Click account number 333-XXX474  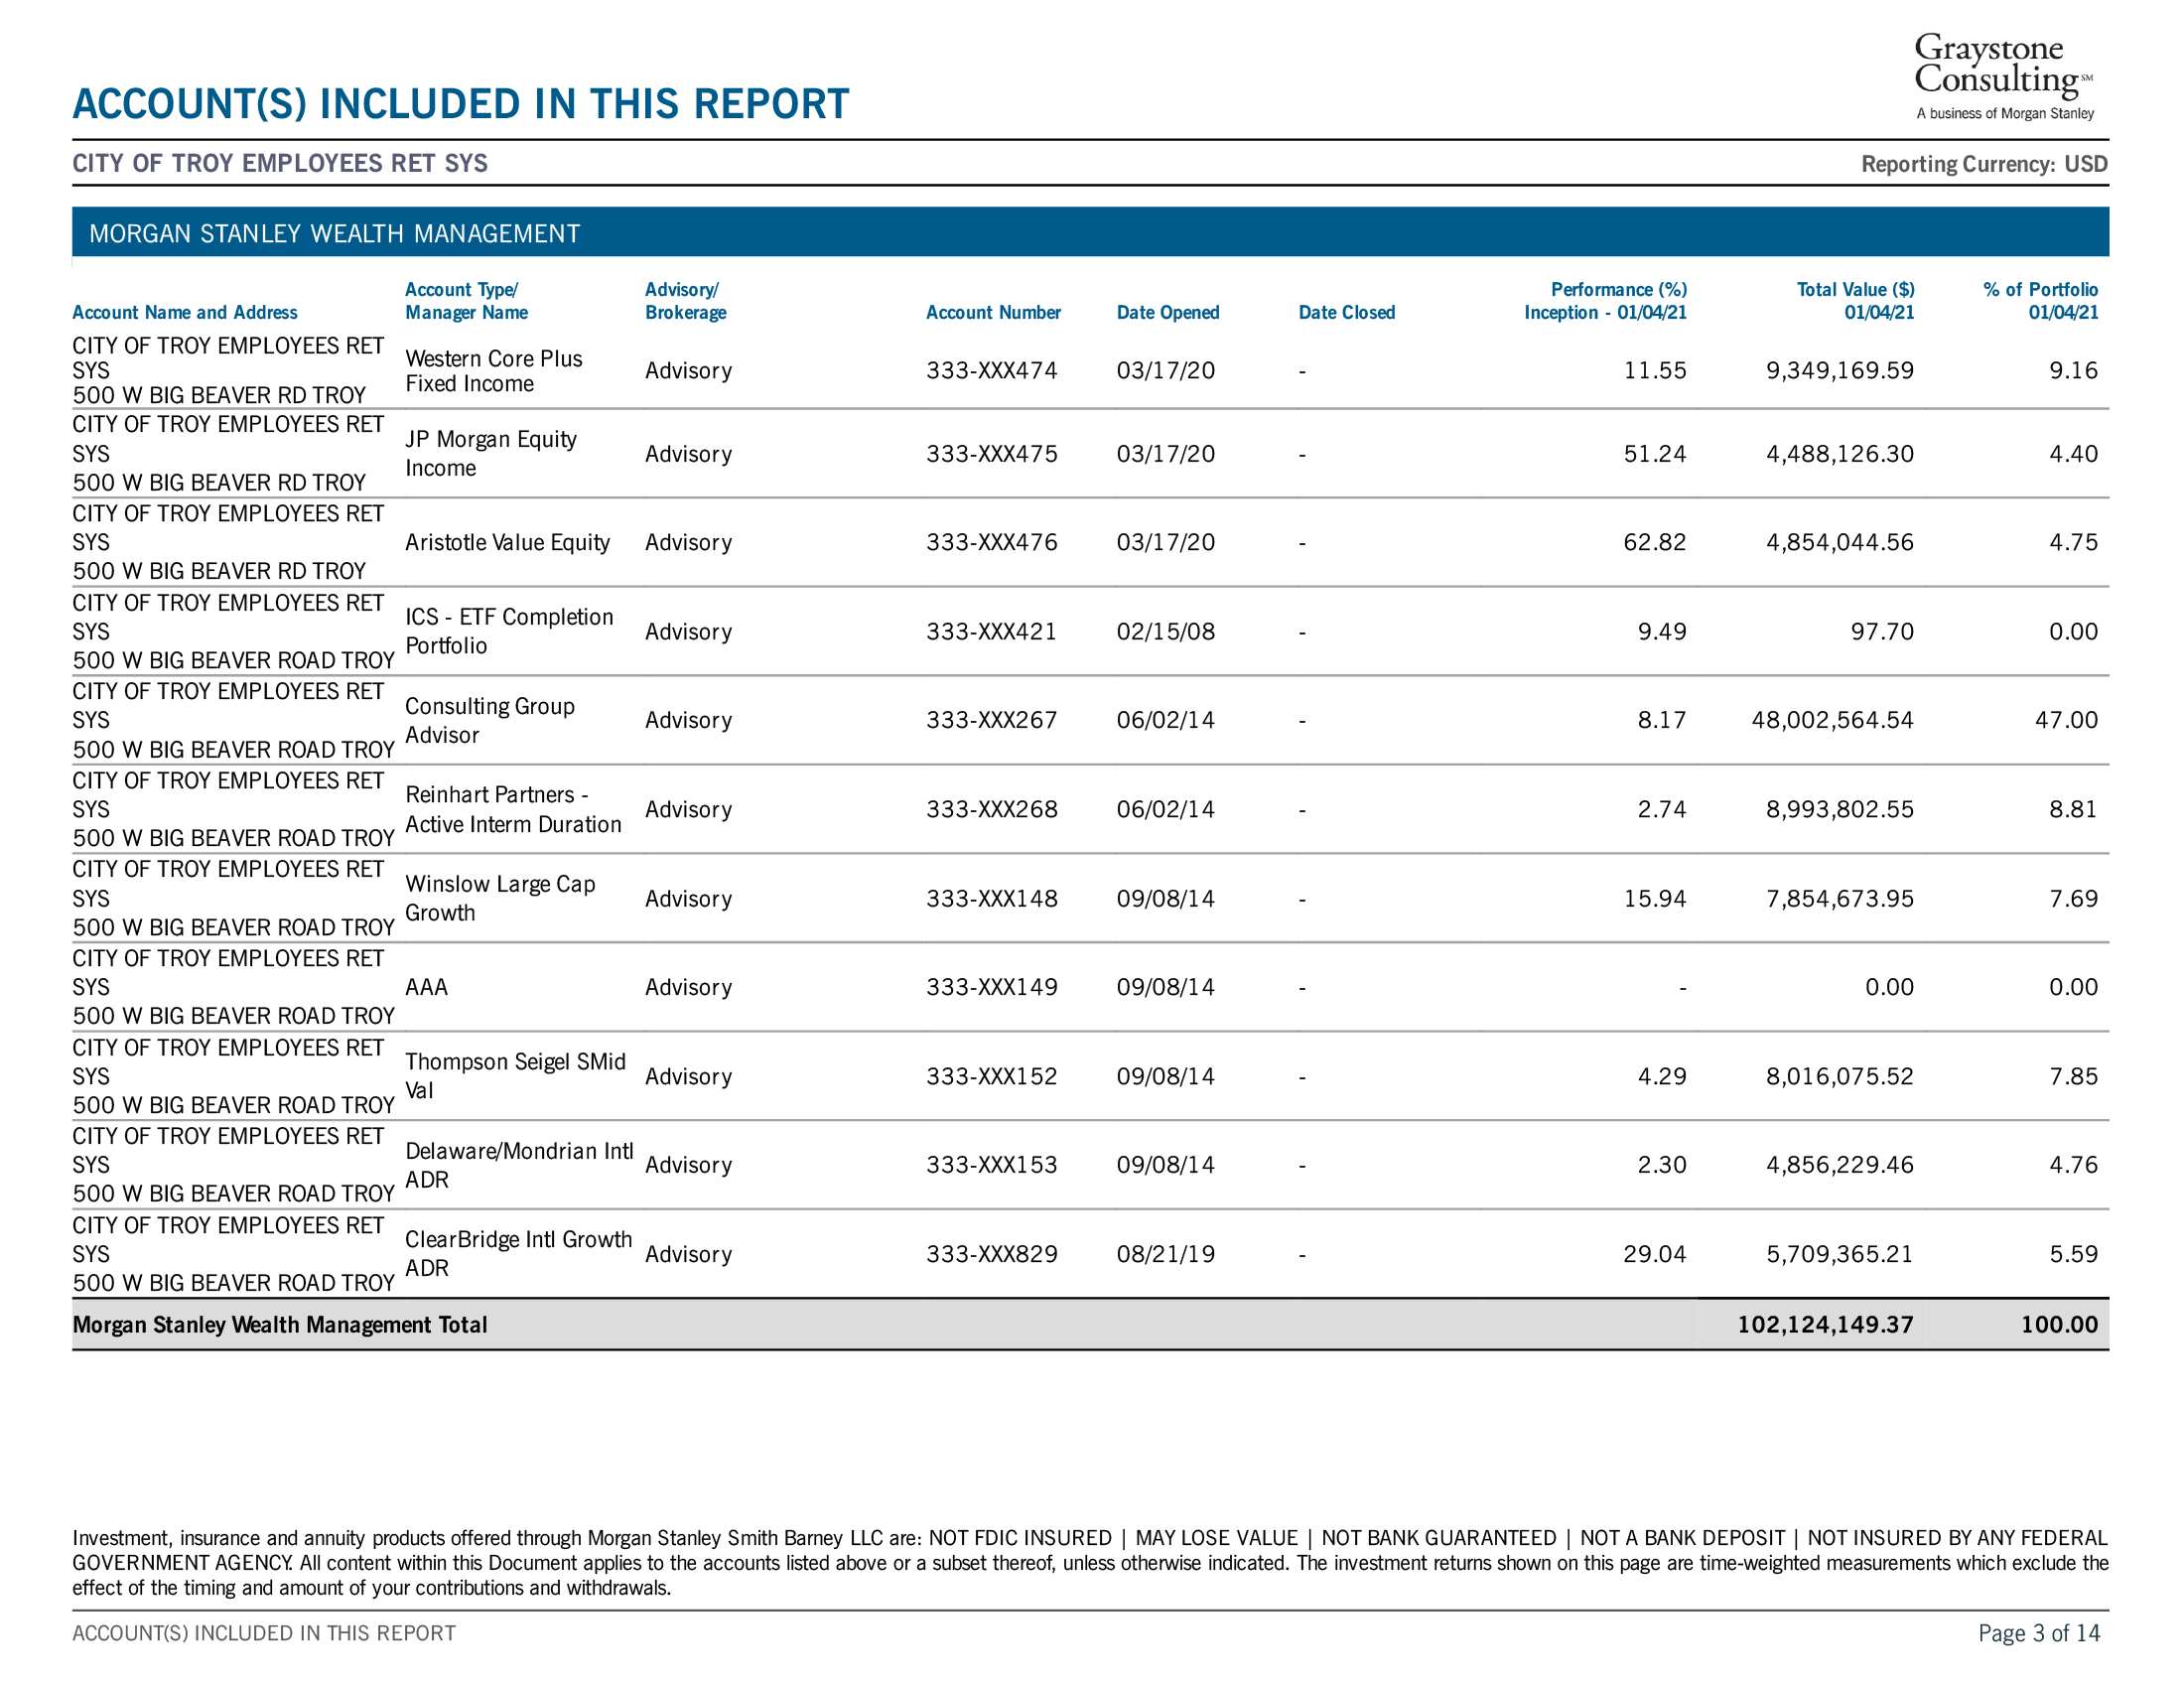pyautogui.click(x=991, y=371)
